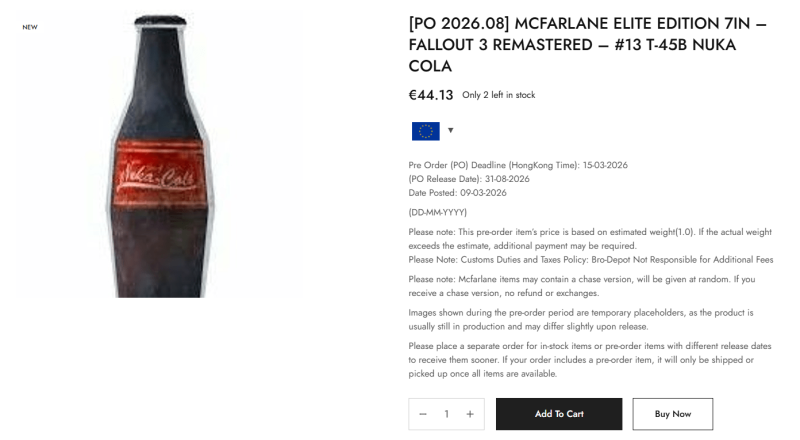Viewport: 800px width, 440px height.
Task: Click the Mcfarlane chase version note
Action: click(x=581, y=286)
